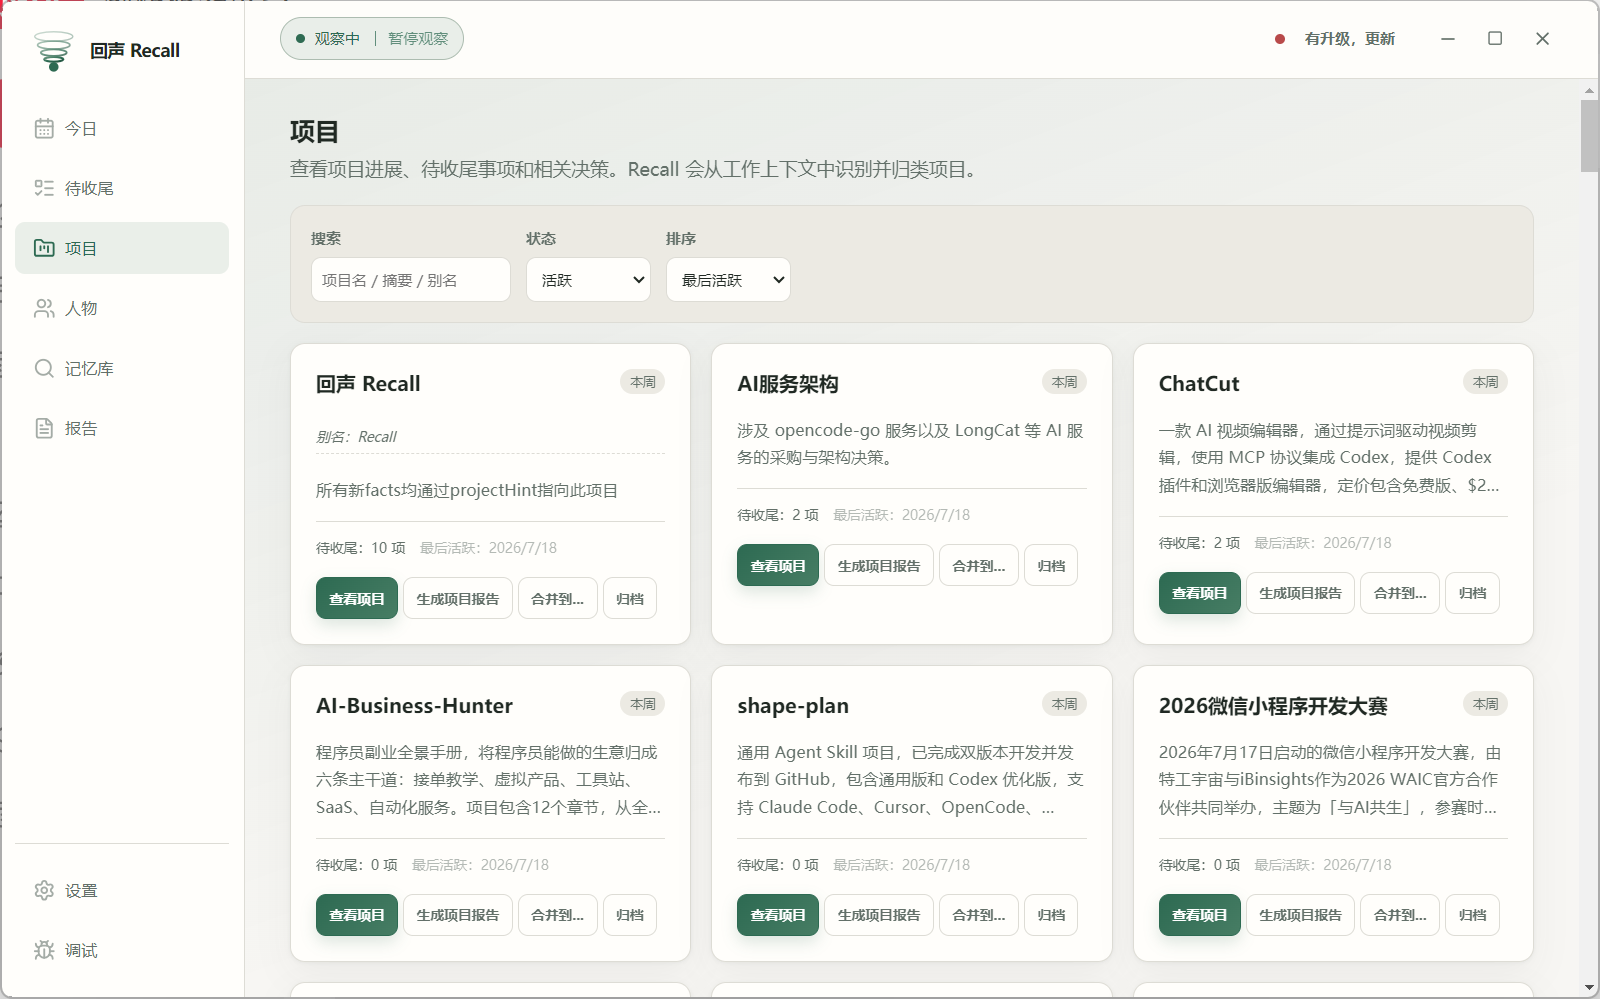Click 查看项目 on the AI服务架构 card
The width and height of the screenshot is (1600, 999).
click(x=778, y=565)
